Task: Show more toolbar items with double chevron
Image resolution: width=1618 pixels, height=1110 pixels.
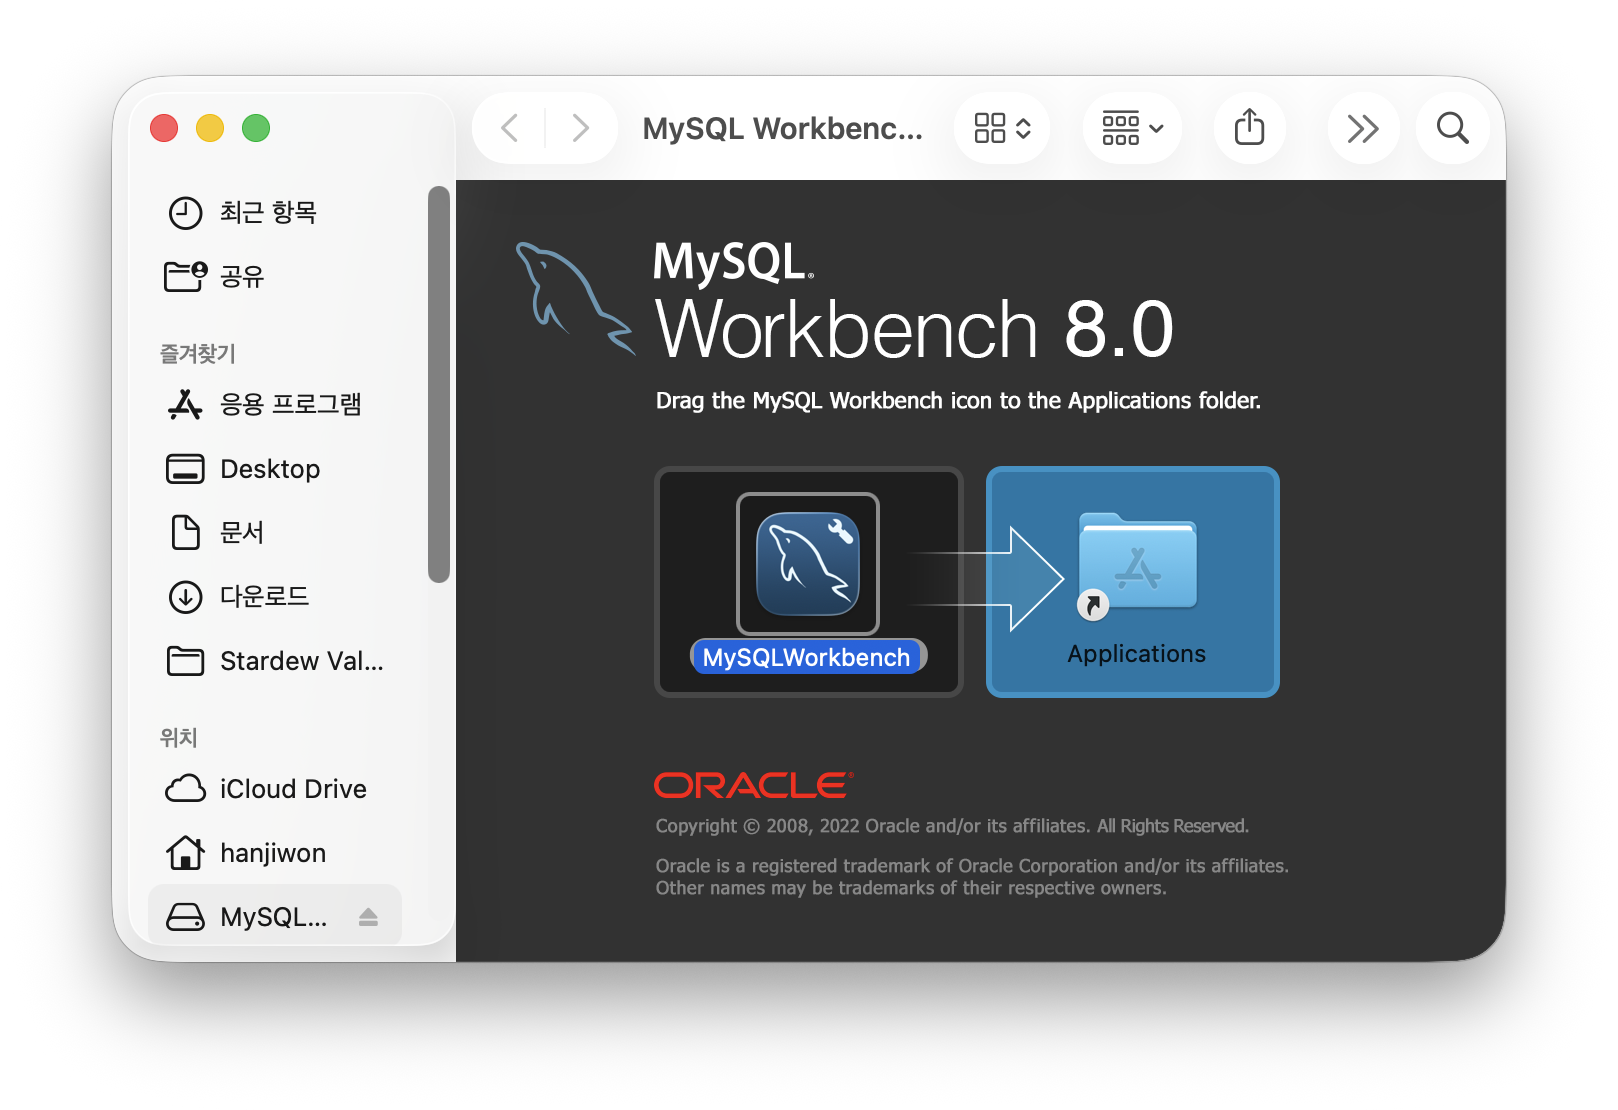Action: tap(1362, 128)
